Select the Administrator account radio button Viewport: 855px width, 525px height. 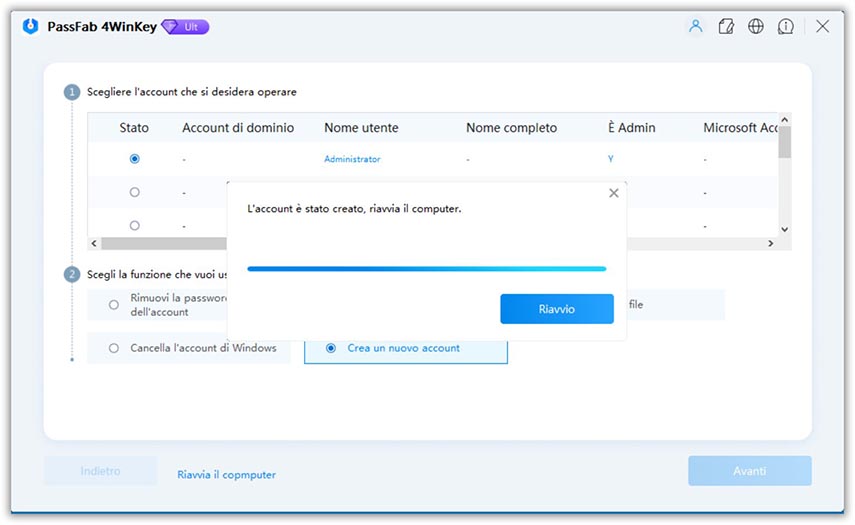[135, 159]
